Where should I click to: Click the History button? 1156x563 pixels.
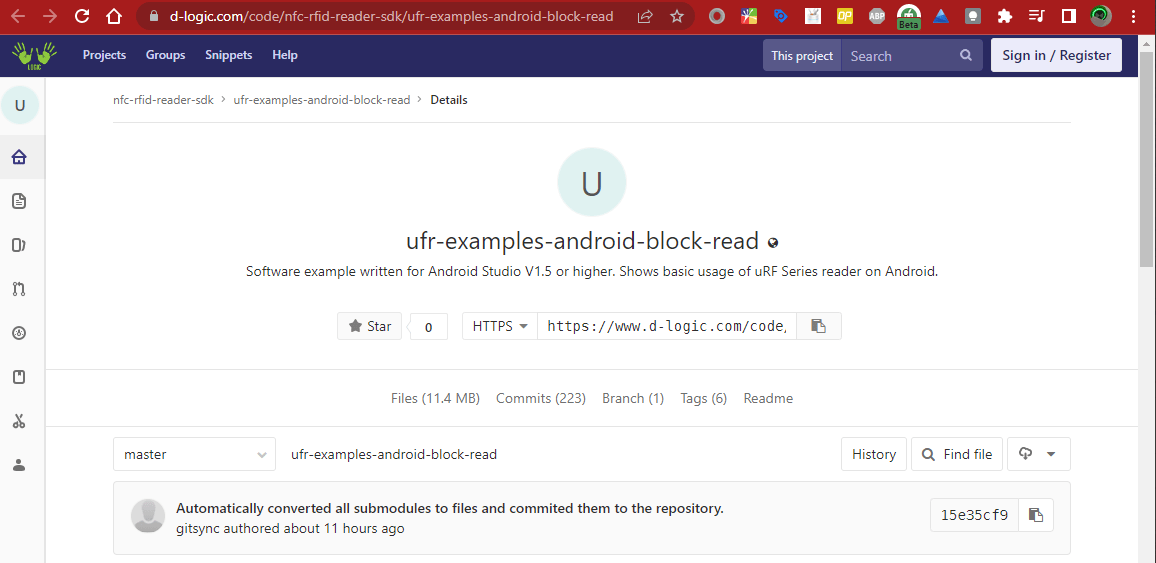874,454
